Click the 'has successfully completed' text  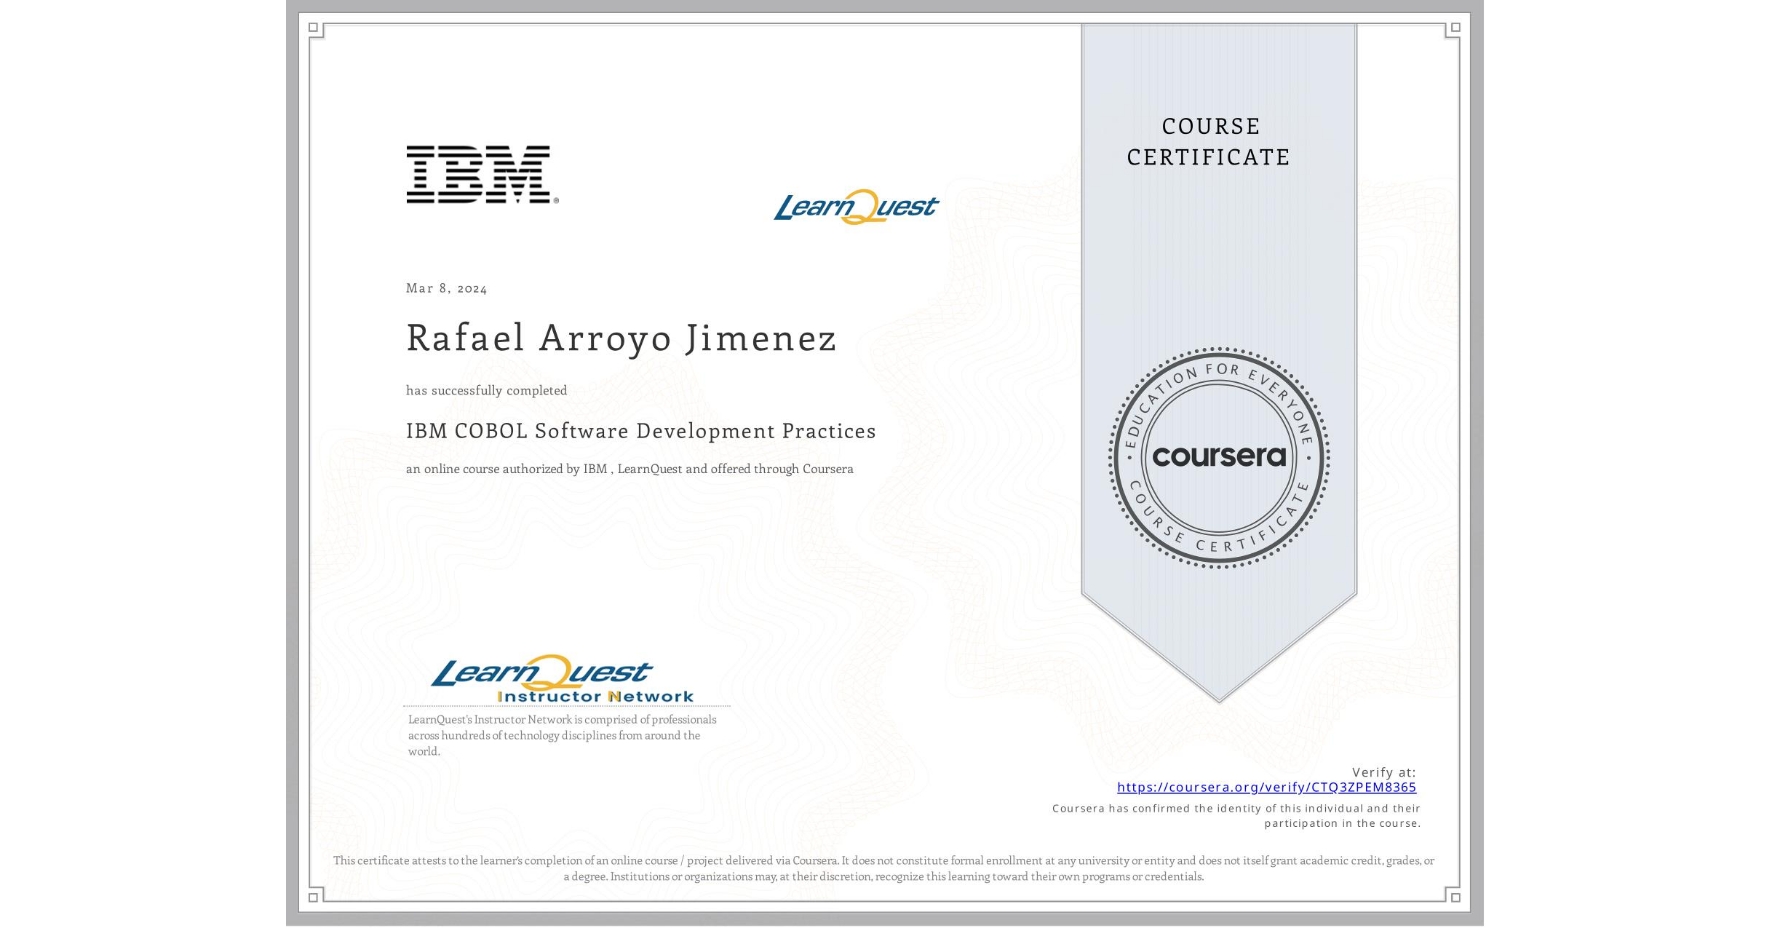487,391
